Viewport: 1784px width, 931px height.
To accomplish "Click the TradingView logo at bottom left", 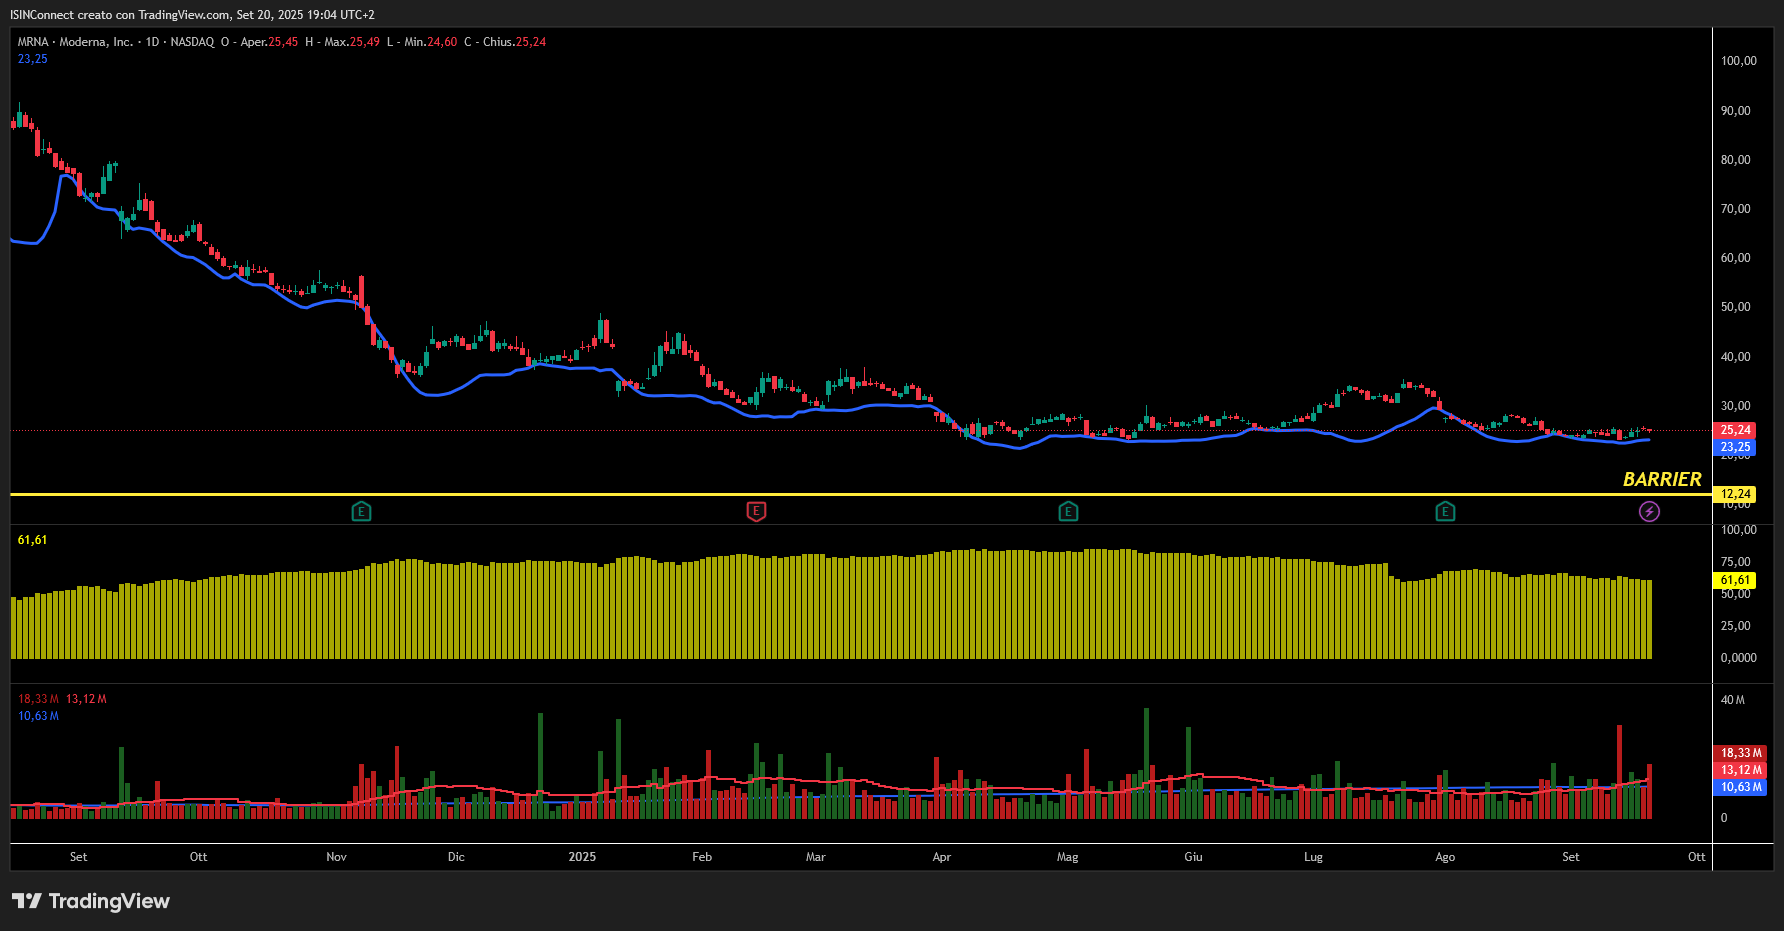I will coord(91,901).
